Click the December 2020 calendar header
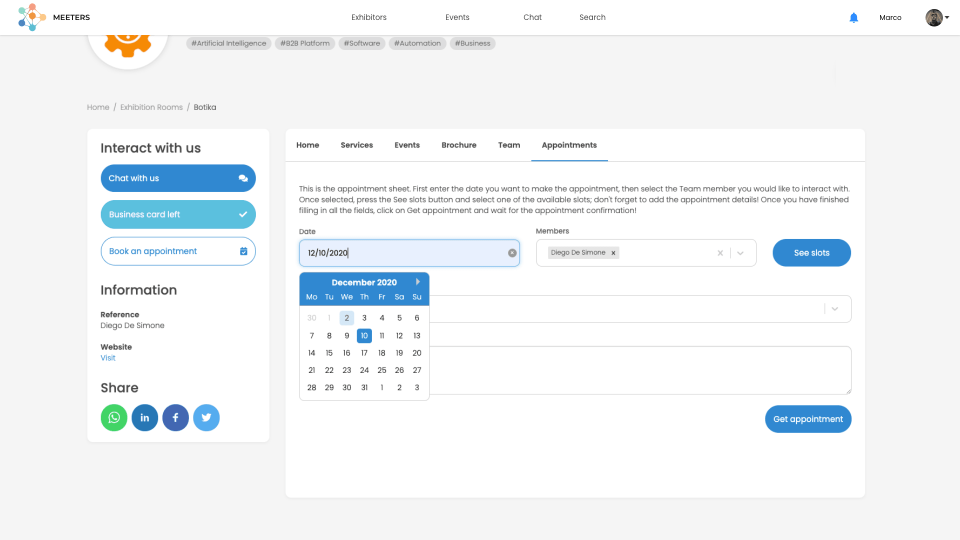 coord(364,282)
